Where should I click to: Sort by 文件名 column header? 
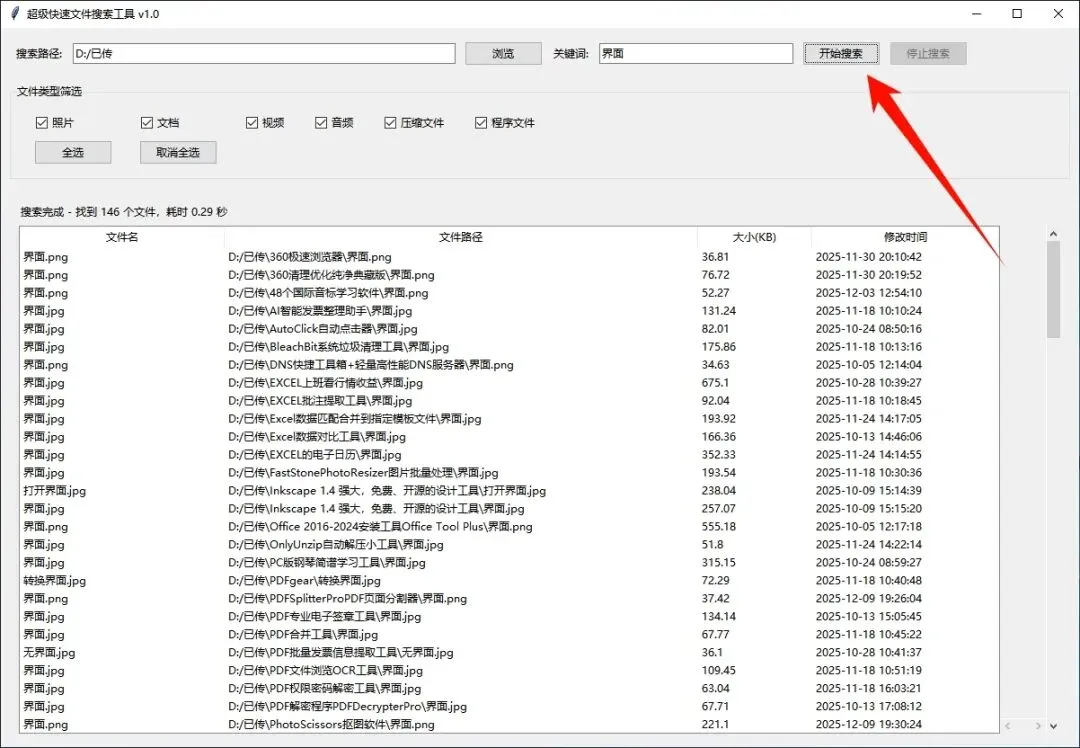pyautogui.click(x=122, y=237)
